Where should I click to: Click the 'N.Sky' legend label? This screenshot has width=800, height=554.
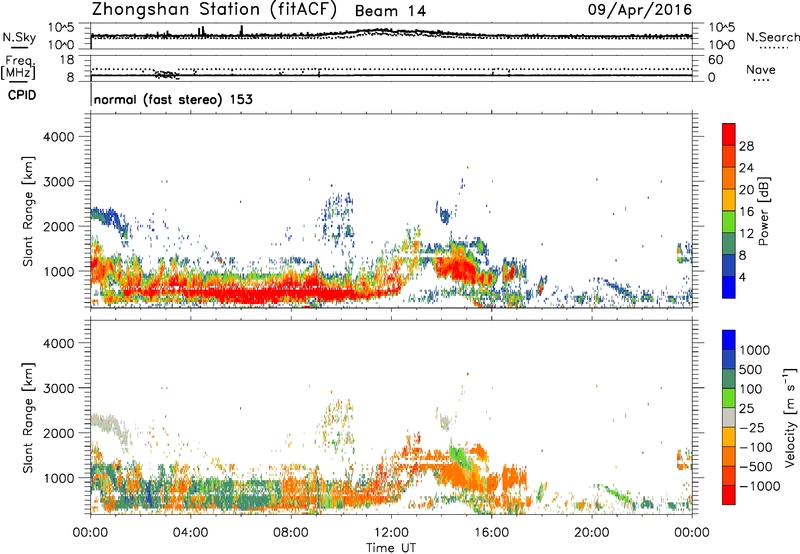19,37
